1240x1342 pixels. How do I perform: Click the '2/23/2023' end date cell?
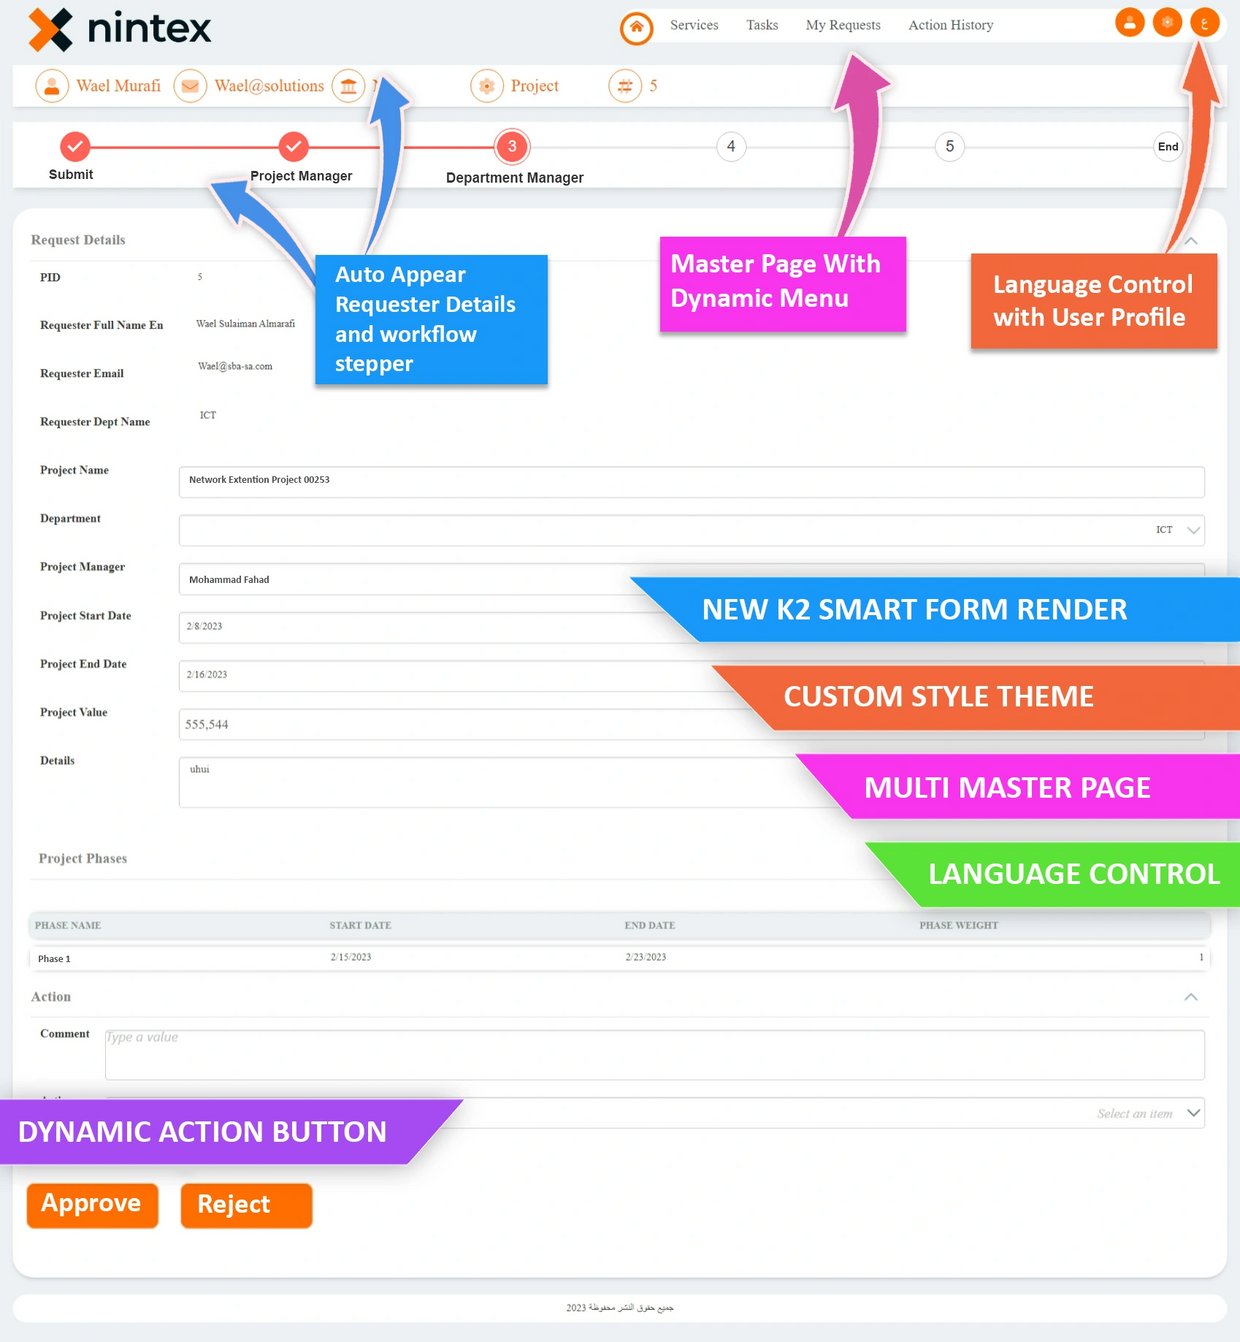tap(646, 957)
